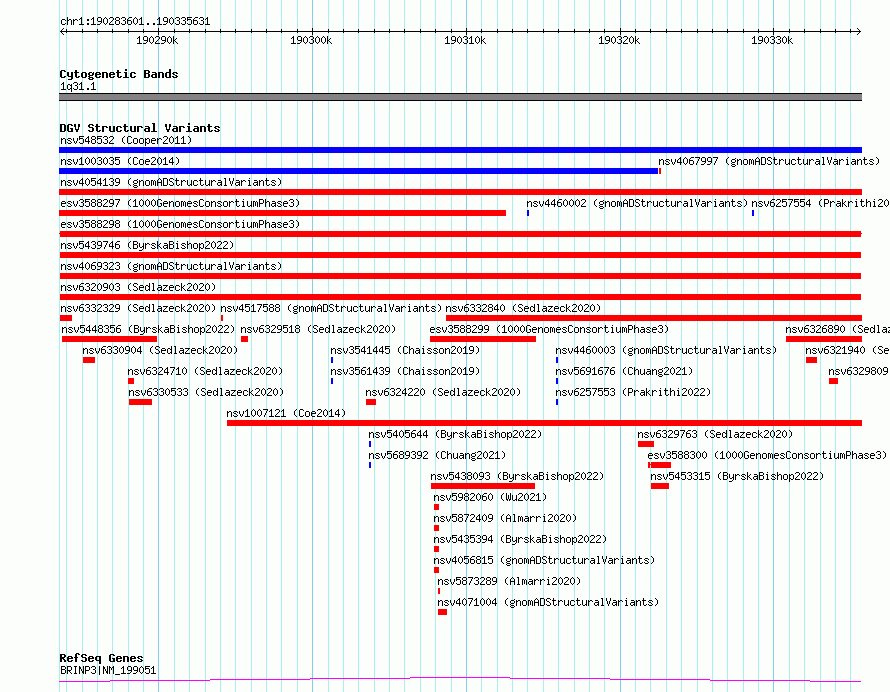Click nsv5689392 (Chuang2021) label

tap(437, 455)
